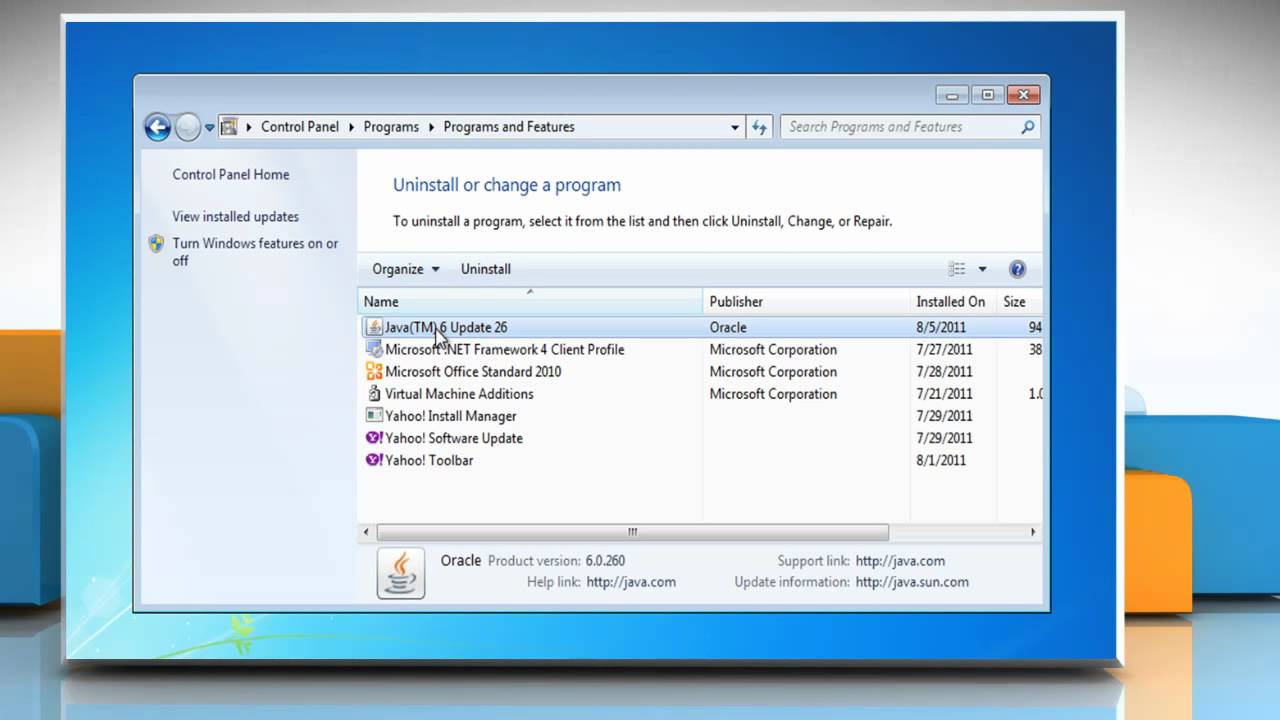
Task: Sort by Name column header
Action: click(x=530, y=301)
